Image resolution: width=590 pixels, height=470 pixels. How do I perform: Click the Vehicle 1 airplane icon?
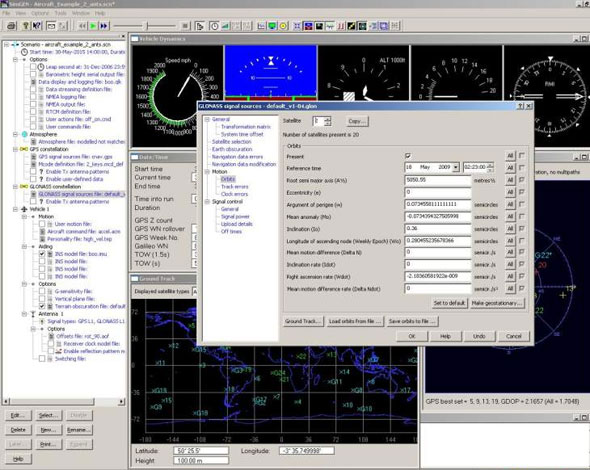click(x=24, y=209)
